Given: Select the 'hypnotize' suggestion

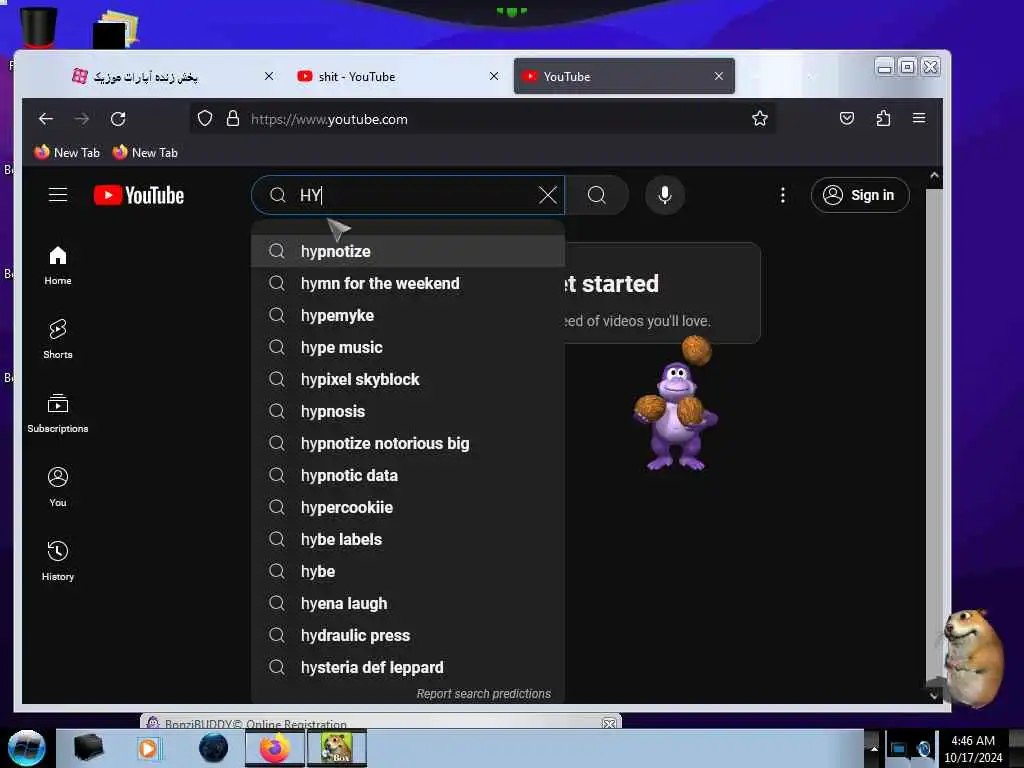Looking at the screenshot, I should click(x=408, y=251).
